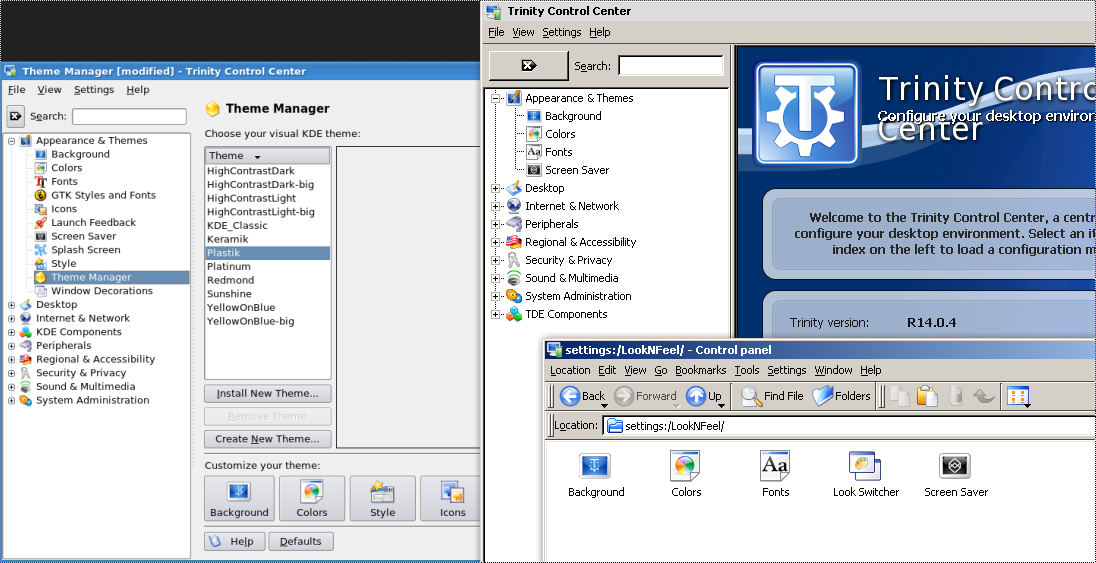Select Peripherals in Trinity Control Center tree

[551, 225]
